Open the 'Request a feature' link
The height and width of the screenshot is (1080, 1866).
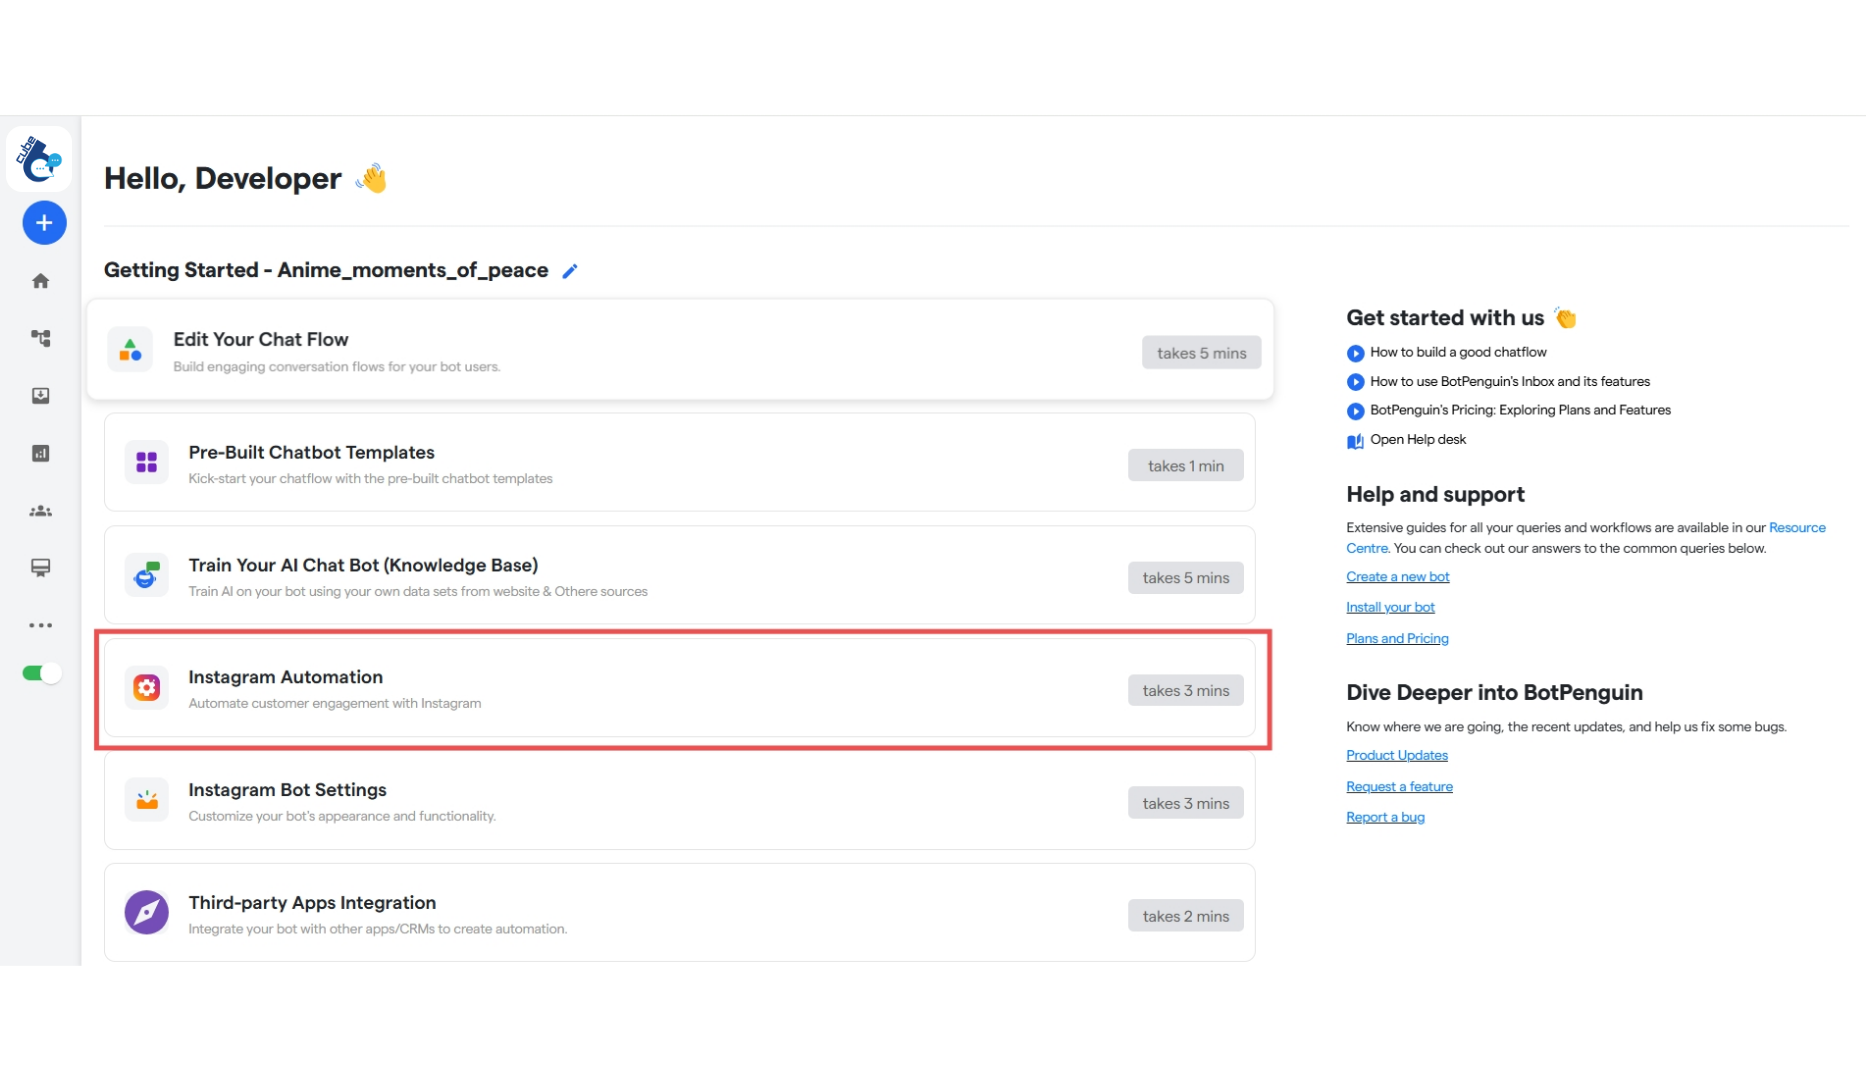pos(1399,786)
